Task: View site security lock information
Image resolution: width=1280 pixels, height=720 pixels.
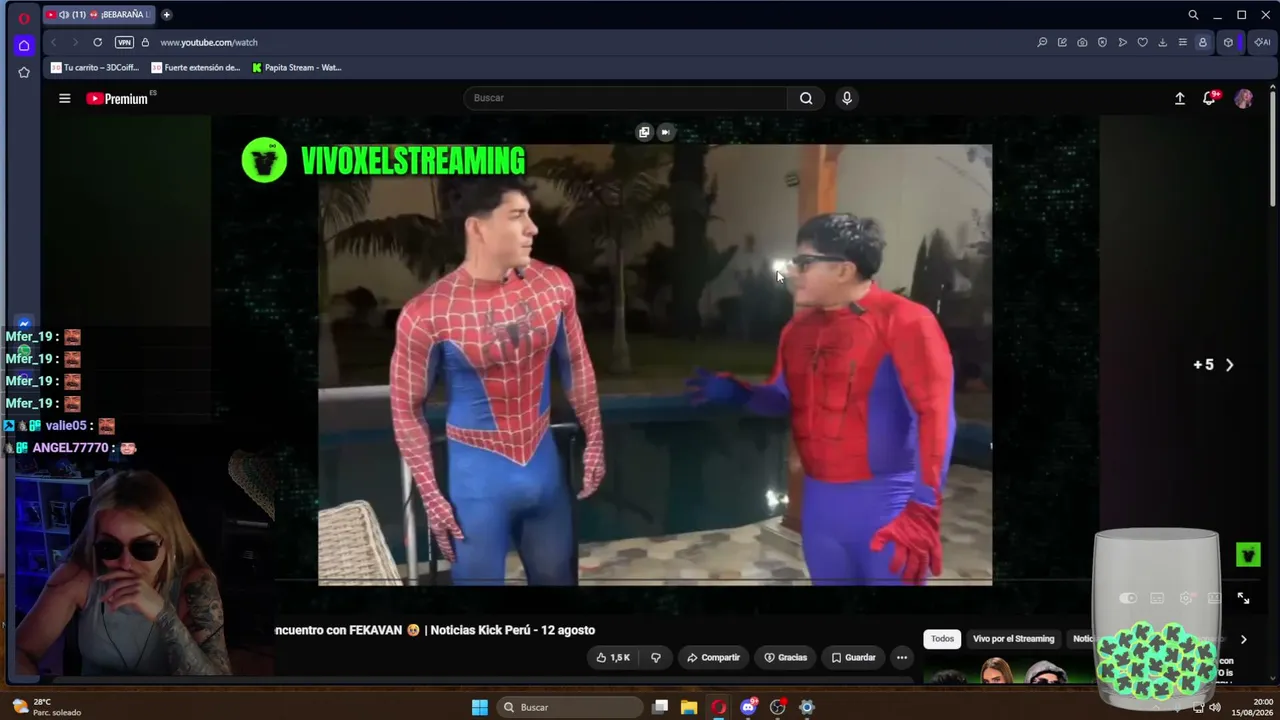Action: click(x=145, y=42)
